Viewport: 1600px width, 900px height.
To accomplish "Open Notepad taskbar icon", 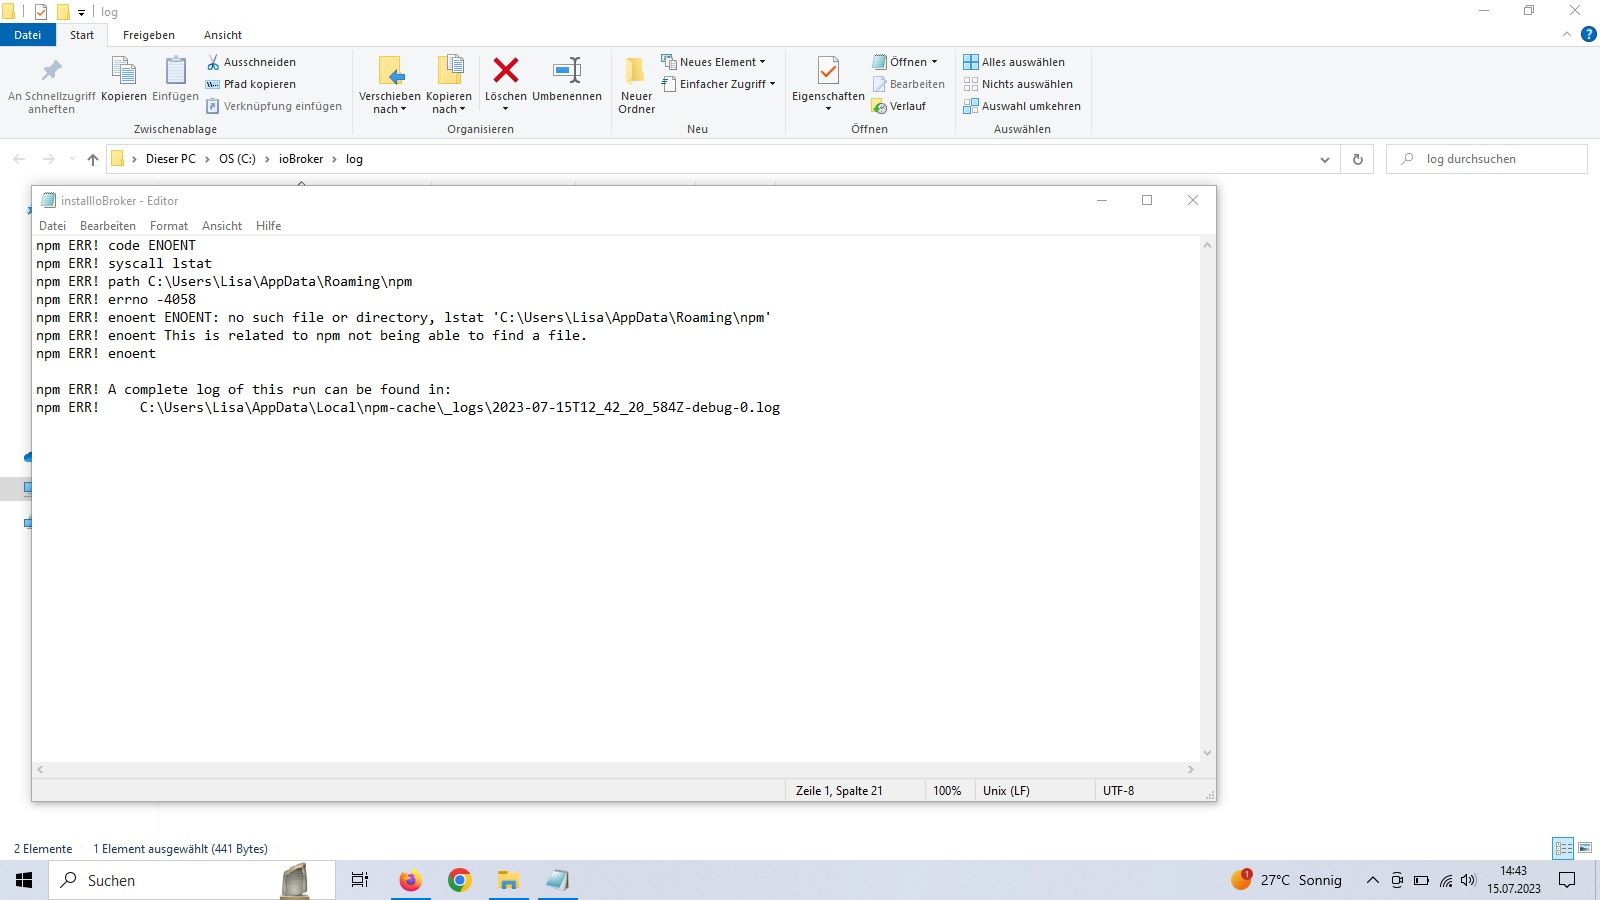I will (x=557, y=880).
